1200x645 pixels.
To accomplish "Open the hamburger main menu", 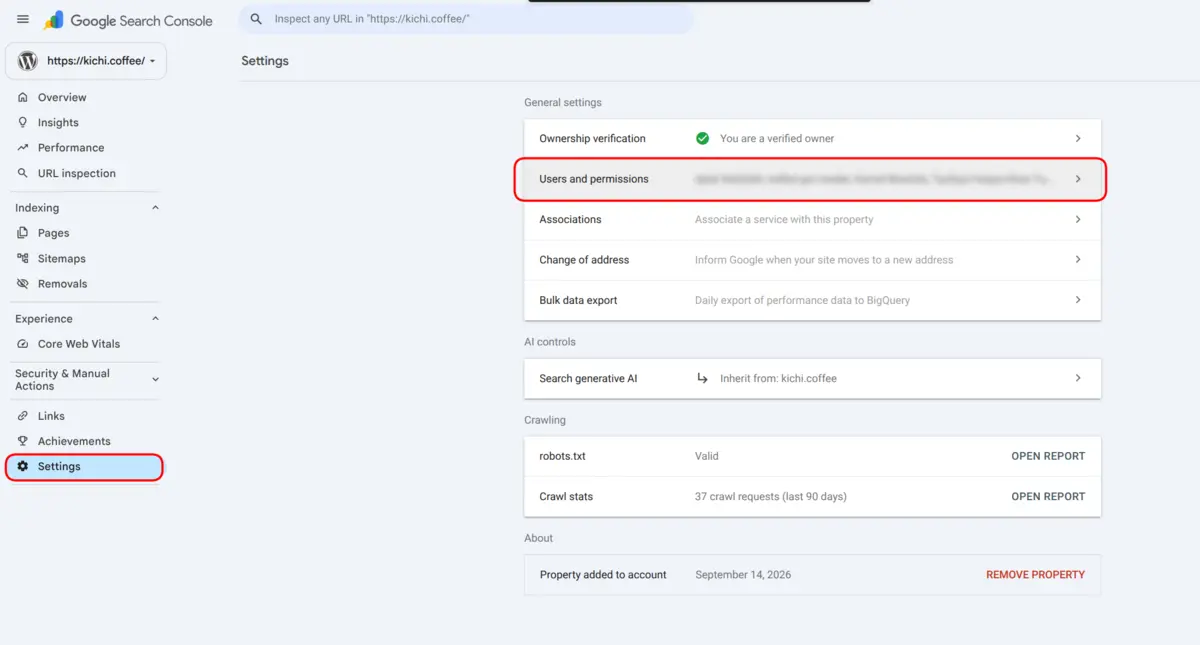I will [x=23, y=20].
